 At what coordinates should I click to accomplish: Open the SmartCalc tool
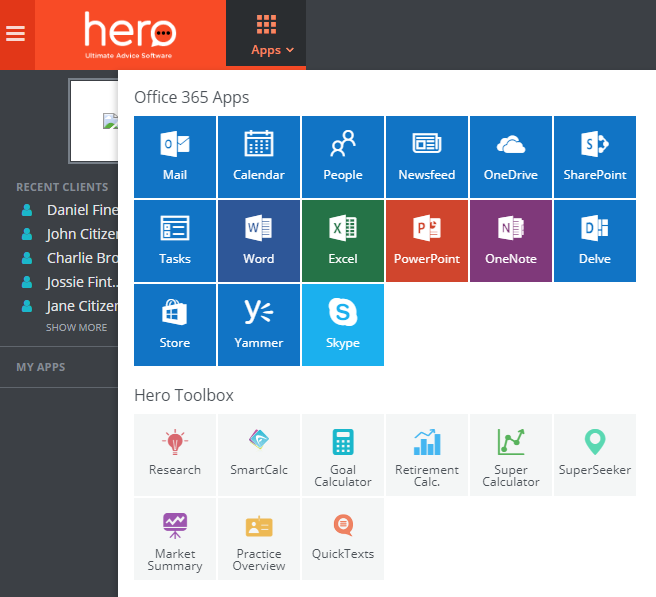pyautogui.click(x=259, y=455)
